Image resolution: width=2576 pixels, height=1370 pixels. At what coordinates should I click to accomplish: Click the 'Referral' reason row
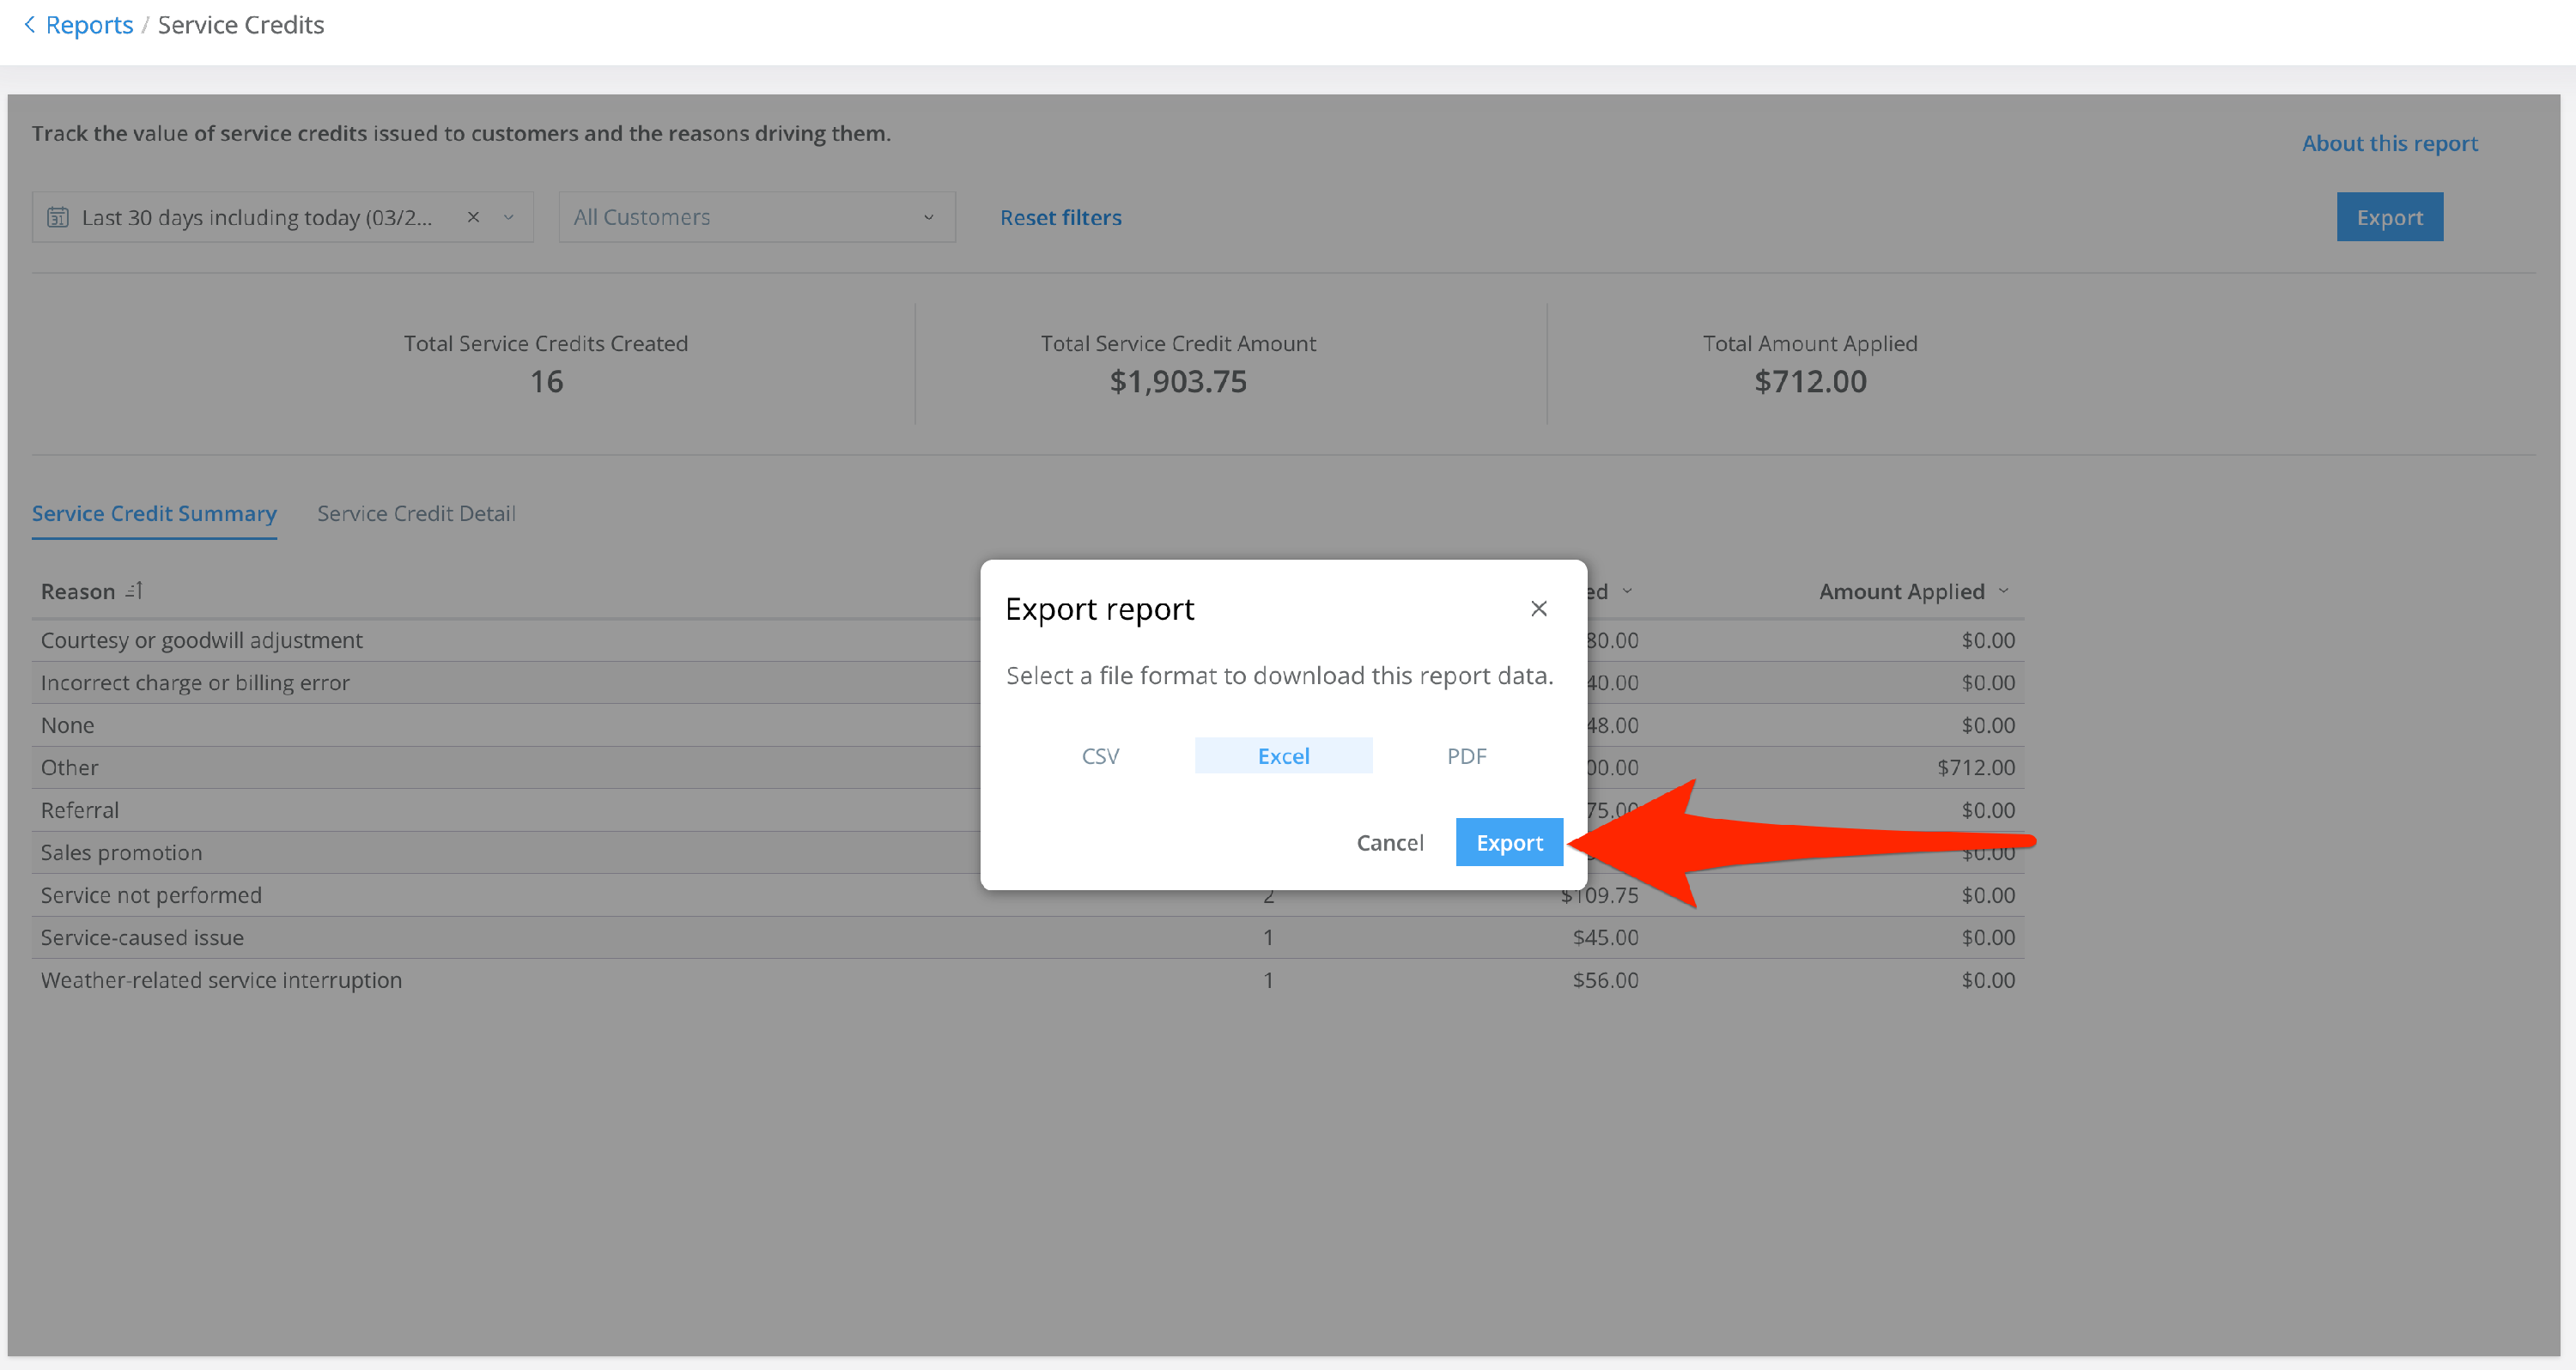[1027, 810]
